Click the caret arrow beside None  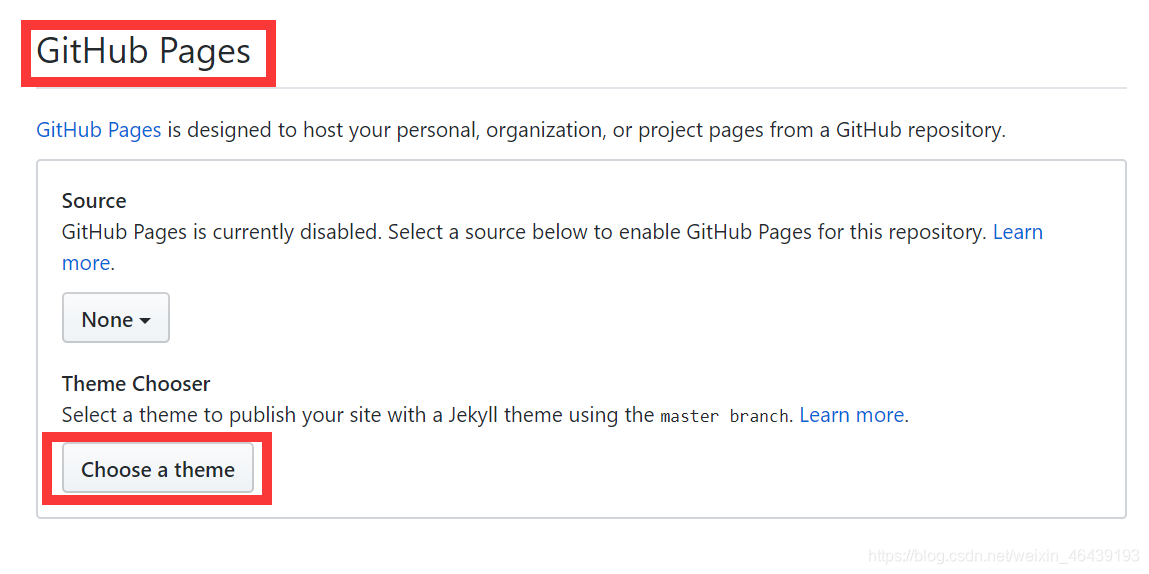145,321
